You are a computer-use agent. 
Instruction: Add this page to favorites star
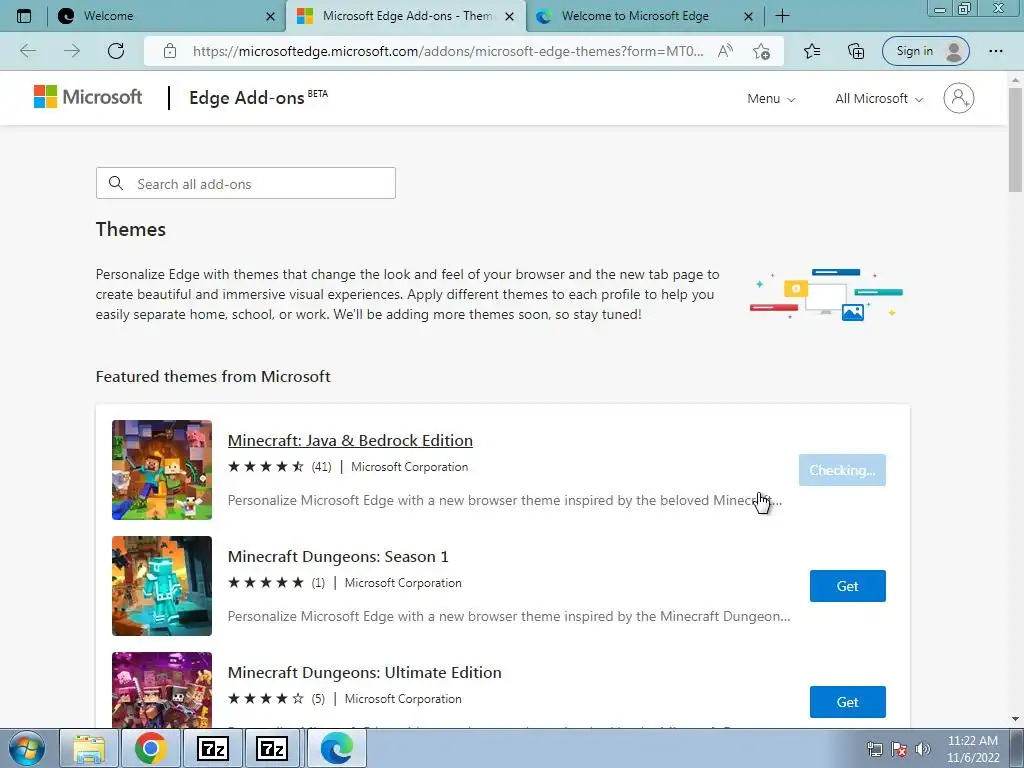[x=761, y=51]
